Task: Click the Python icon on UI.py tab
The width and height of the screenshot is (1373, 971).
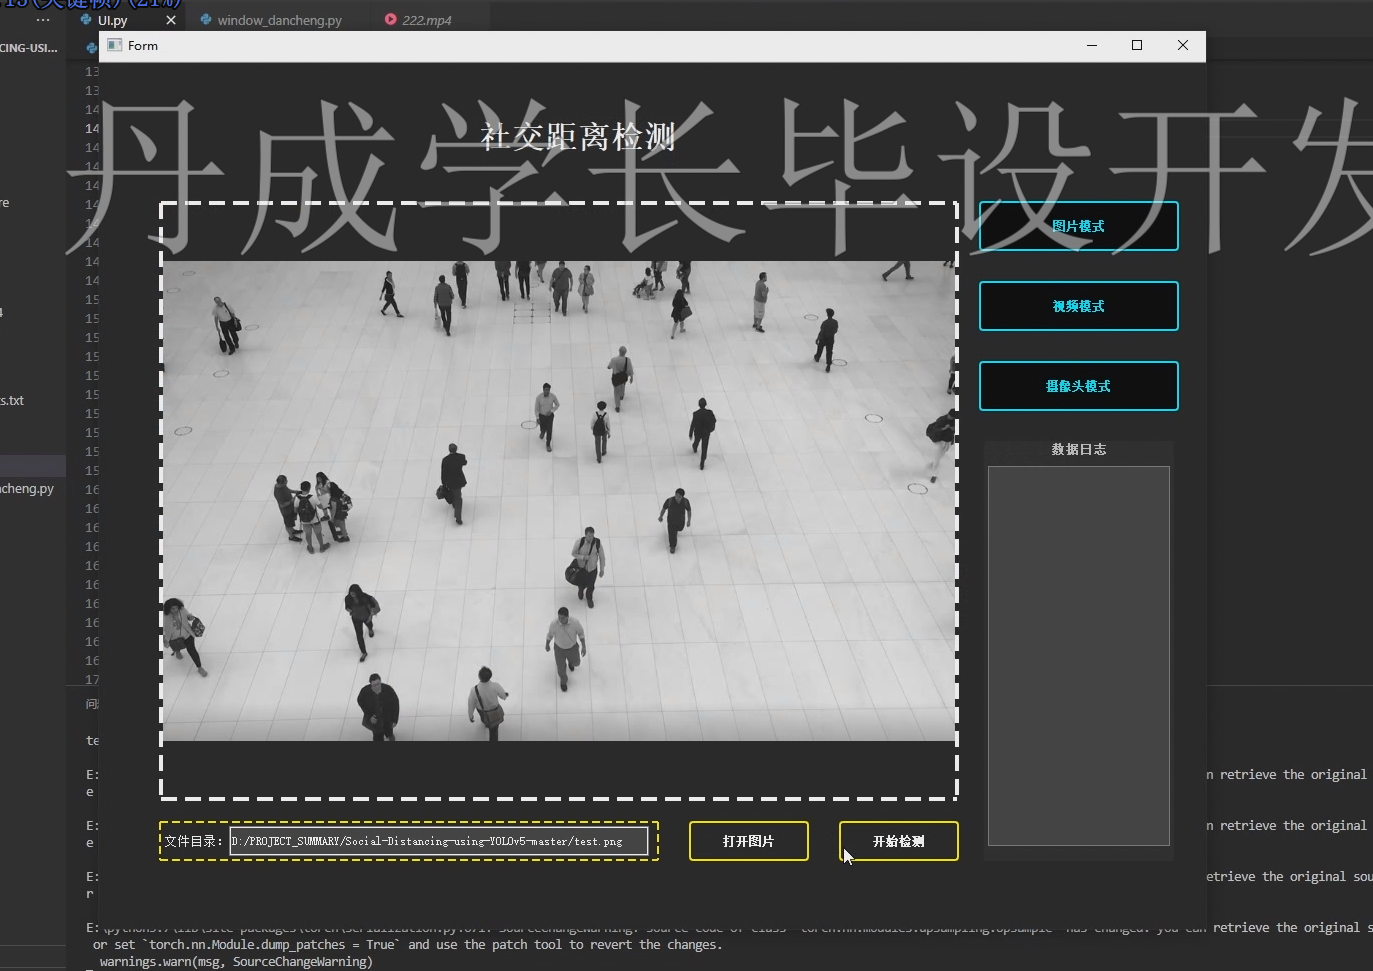Action: (x=86, y=20)
